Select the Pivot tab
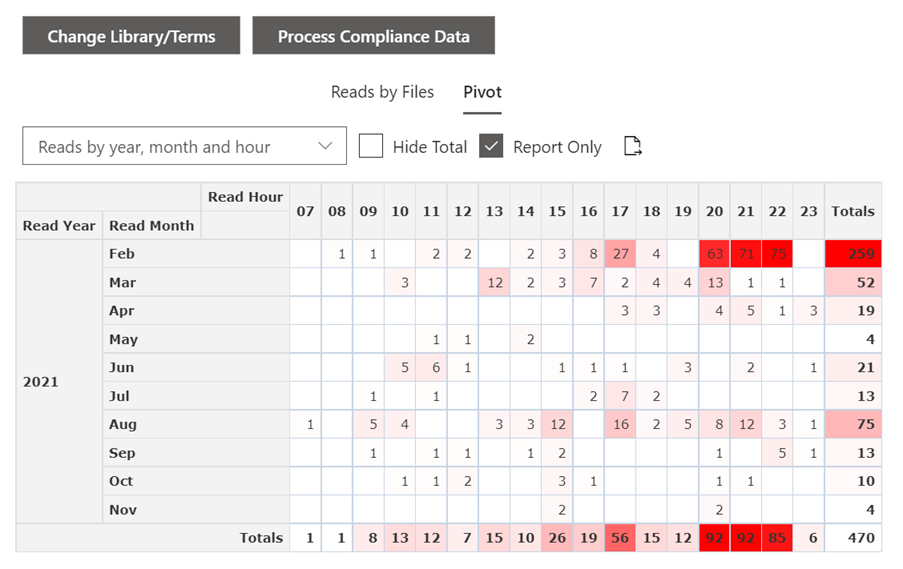Image resolution: width=903 pixels, height=569 pixels. click(482, 92)
